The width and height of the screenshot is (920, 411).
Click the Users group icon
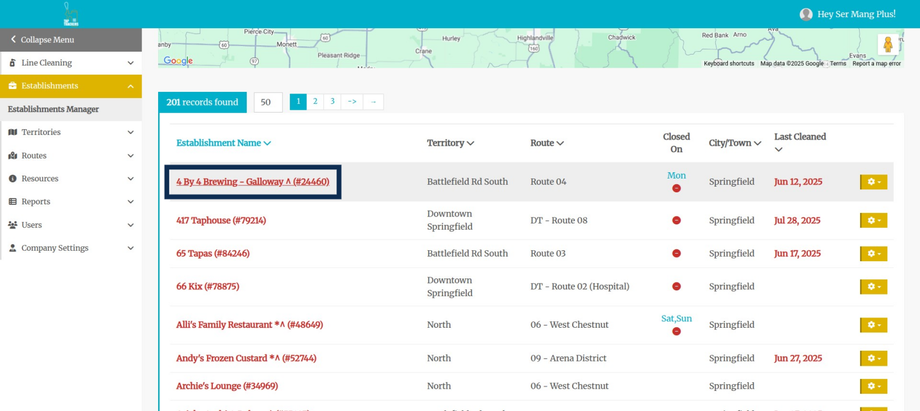click(x=12, y=225)
